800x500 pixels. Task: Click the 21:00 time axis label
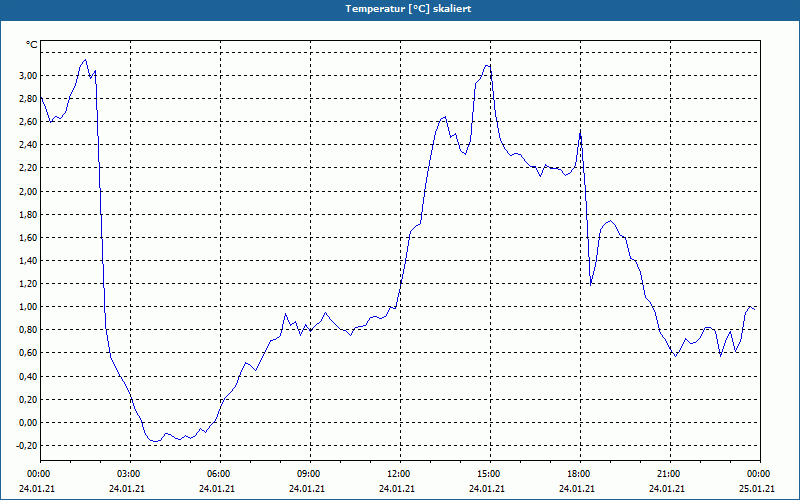click(x=668, y=474)
